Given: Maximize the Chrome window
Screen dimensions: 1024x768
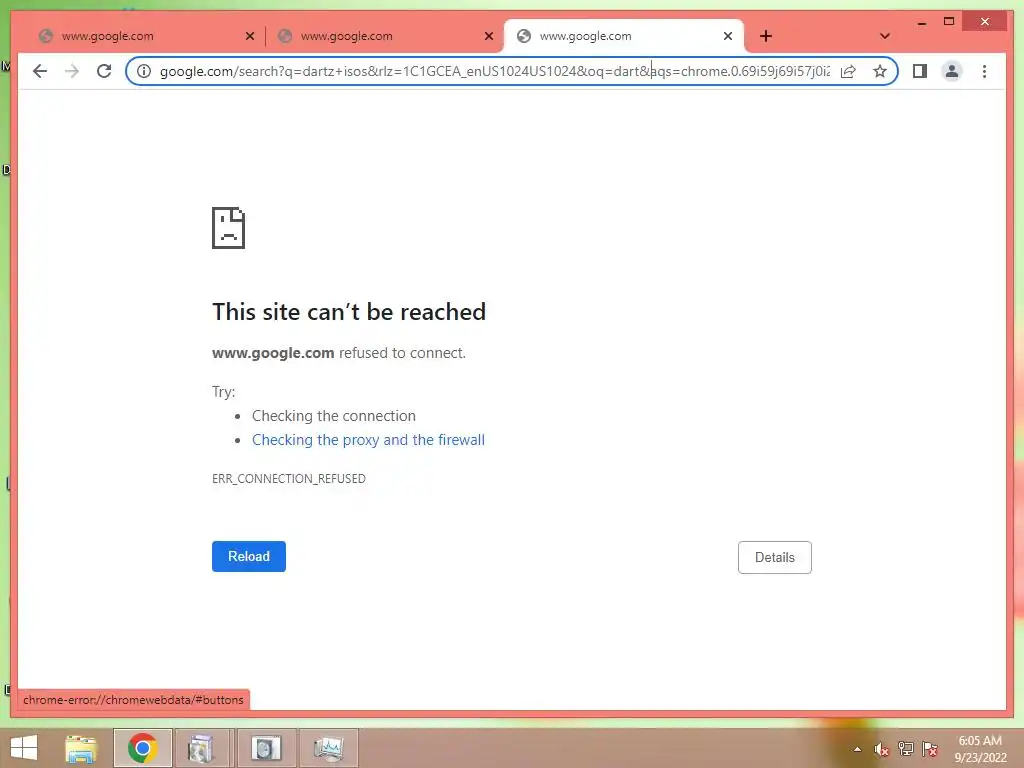Looking at the screenshot, I should (x=949, y=22).
